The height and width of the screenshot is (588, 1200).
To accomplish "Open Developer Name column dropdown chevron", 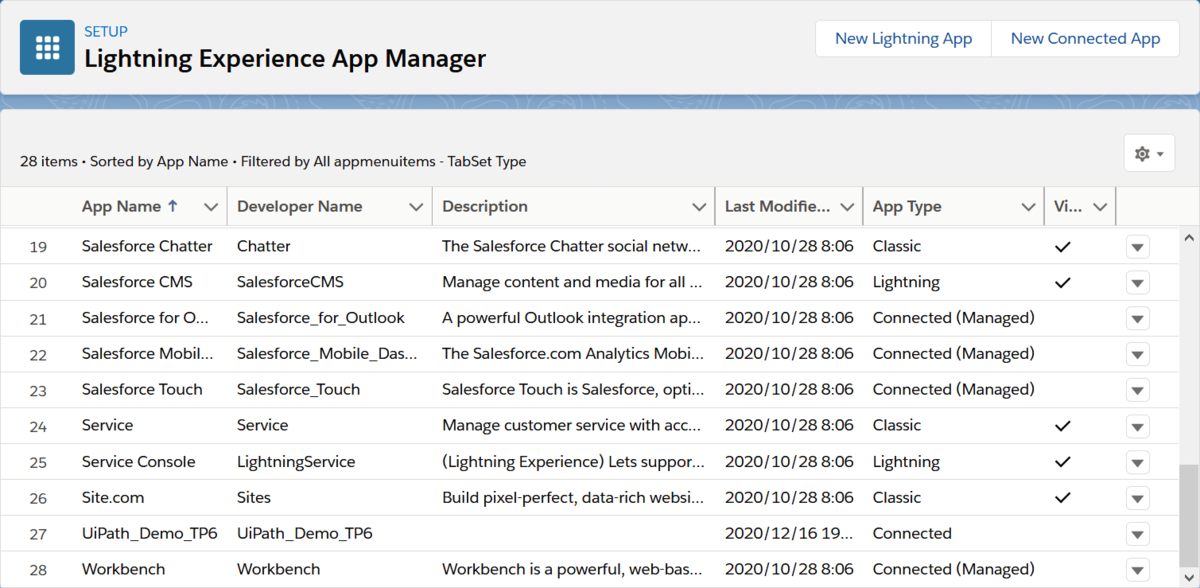I will pos(416,207).
